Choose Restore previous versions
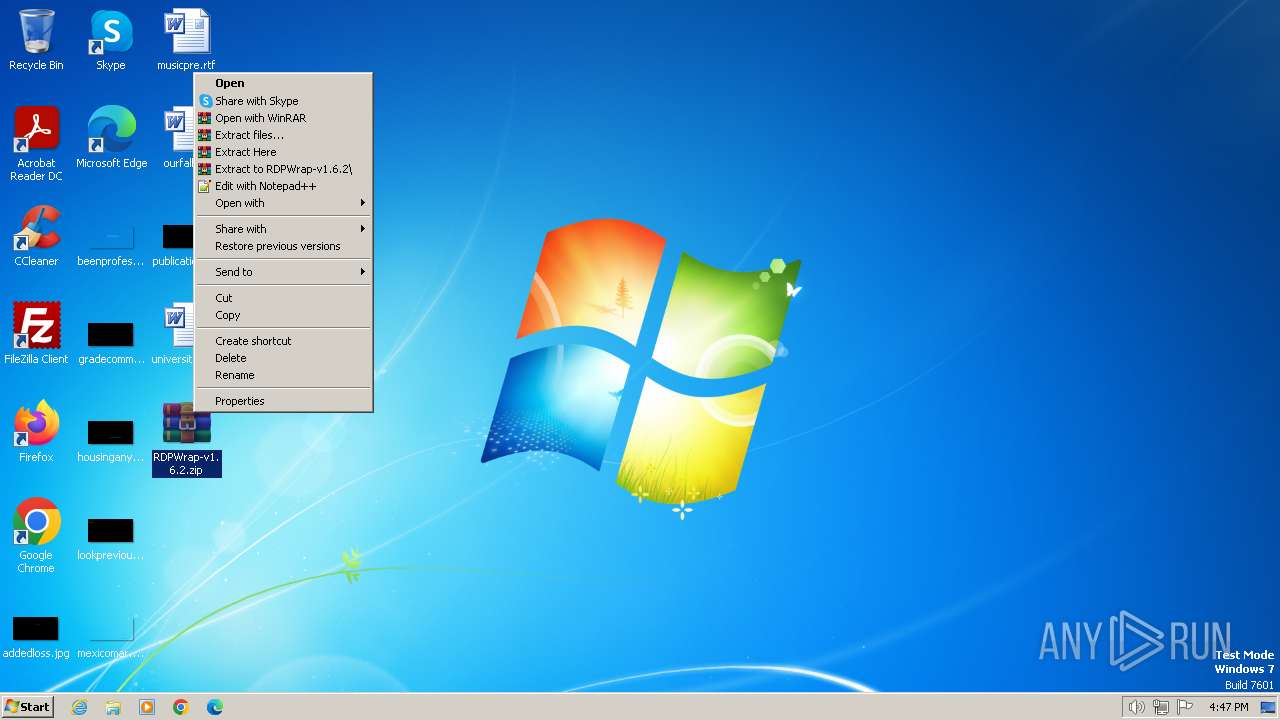The width and height of the screenshot is (1280, 720). click(x=283, y=246)
